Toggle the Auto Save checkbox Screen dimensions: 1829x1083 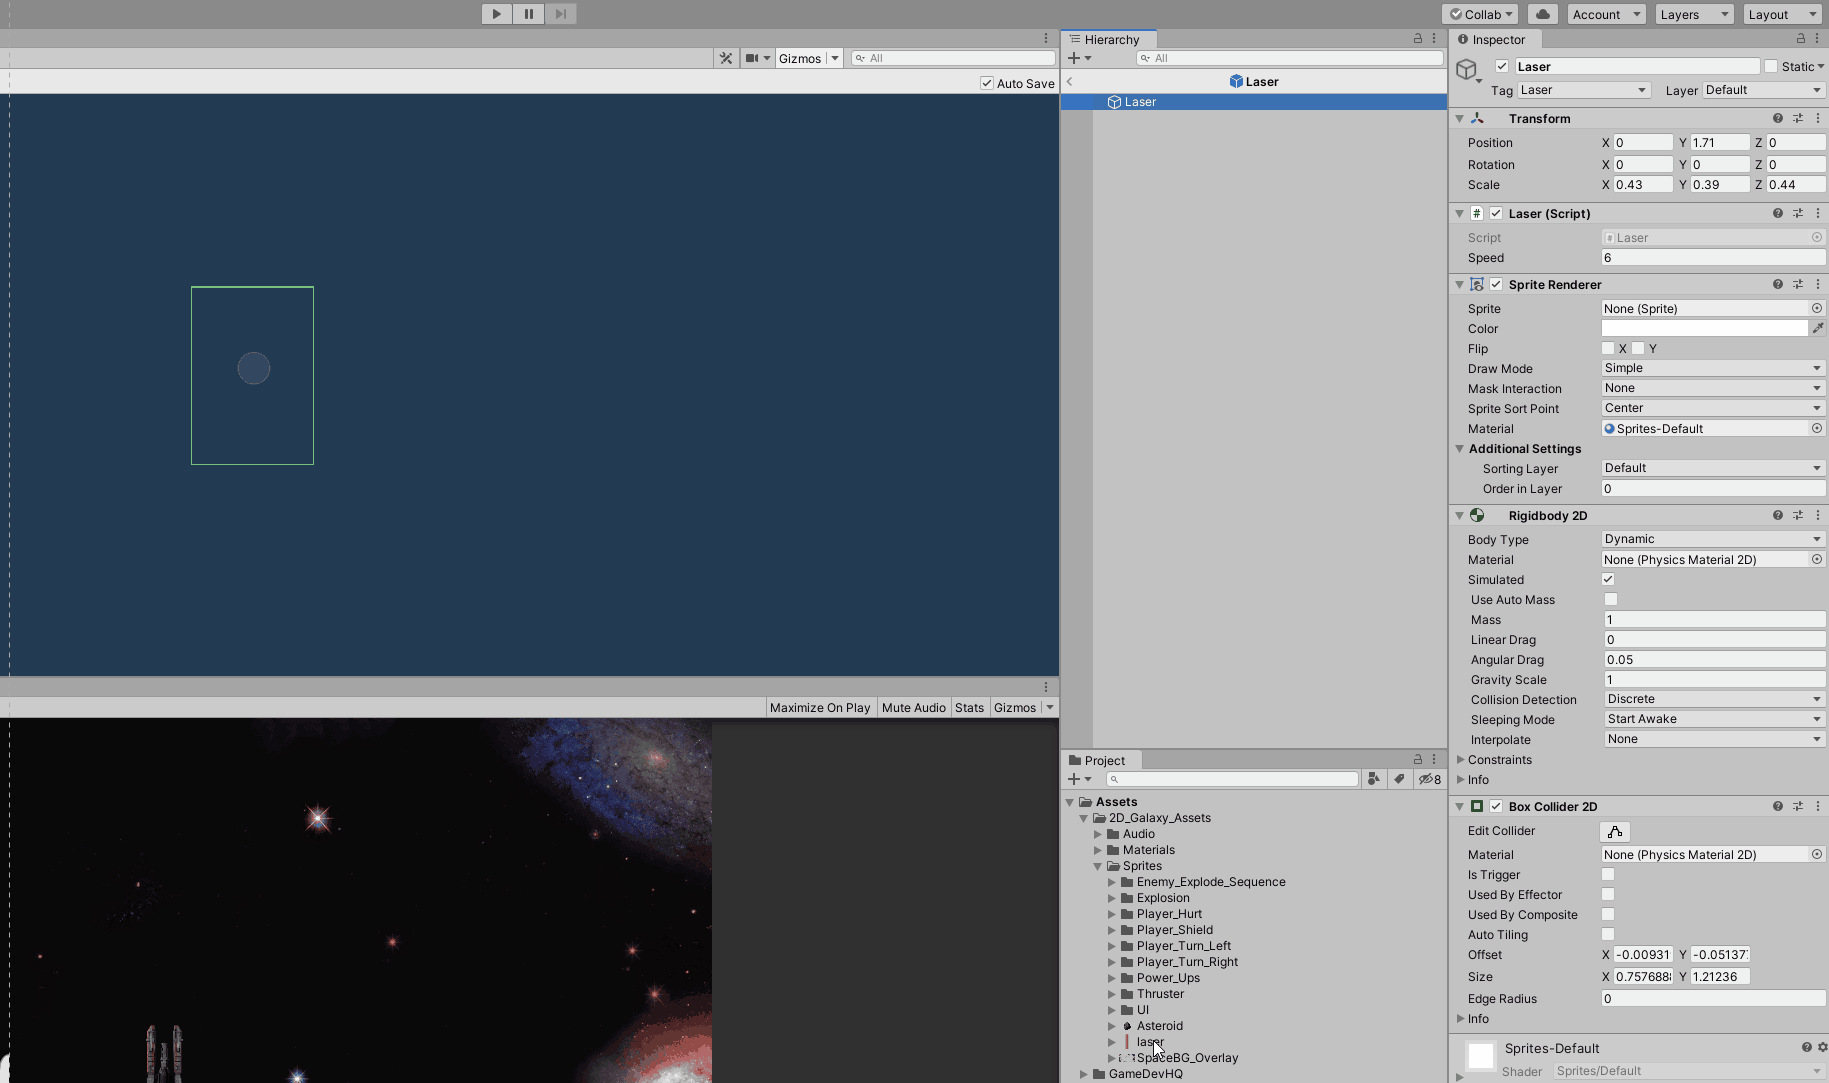pyautogui.click(x=987, y=83)
